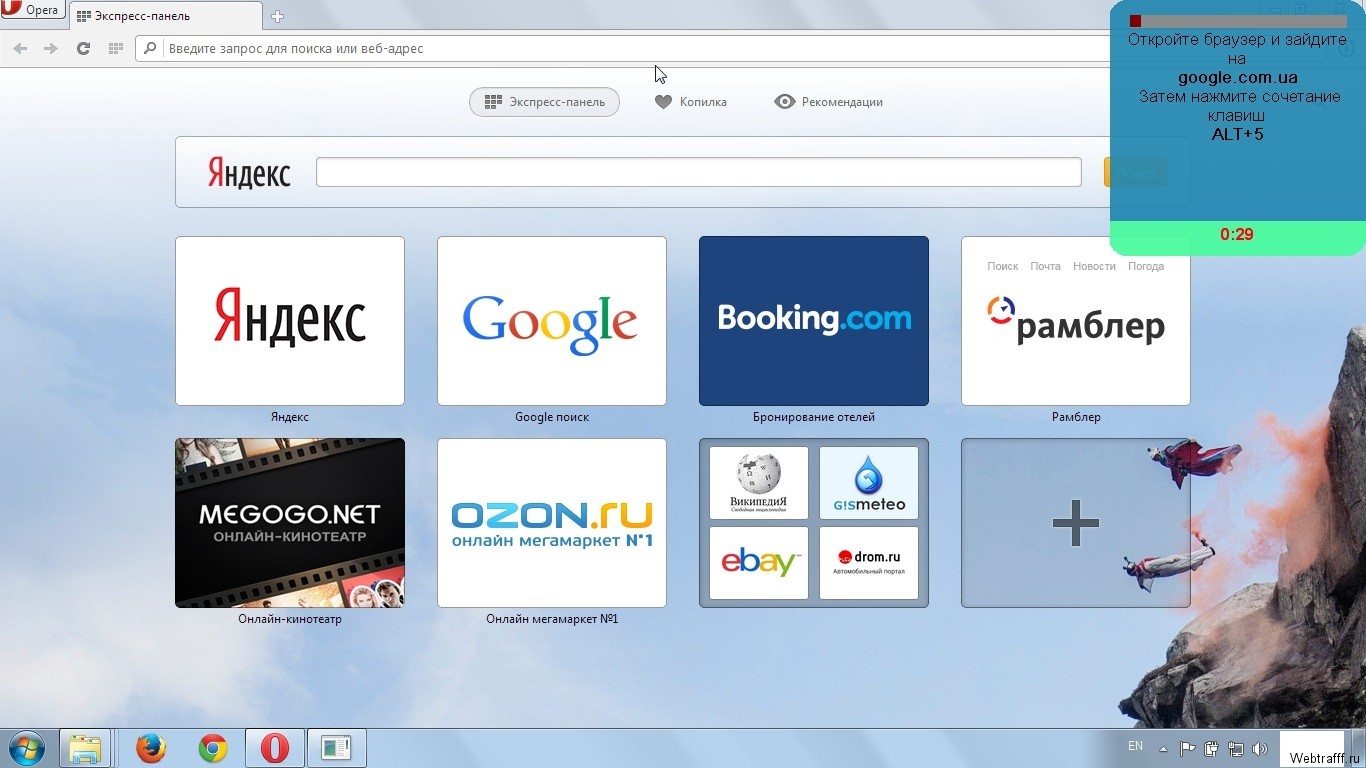1366x768 pixels.
Task: Click the power plug tray icon
Action: [1212, 748]
